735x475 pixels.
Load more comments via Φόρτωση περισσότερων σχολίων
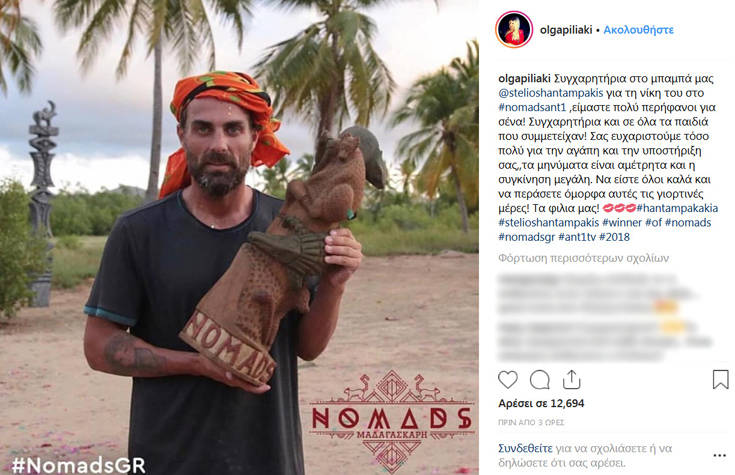pos(584,258)
